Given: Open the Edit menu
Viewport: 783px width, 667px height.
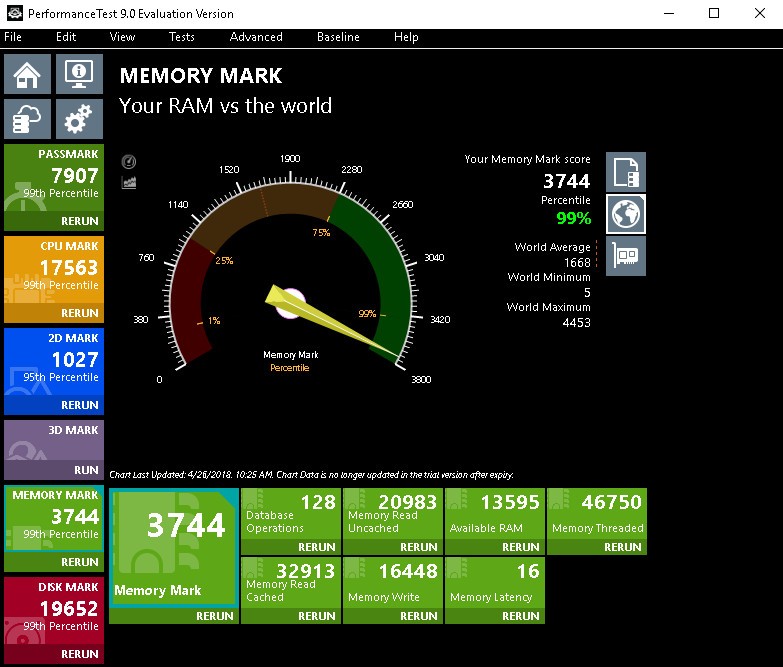Looking at the screenshot, I should click(x=66, y=37).
